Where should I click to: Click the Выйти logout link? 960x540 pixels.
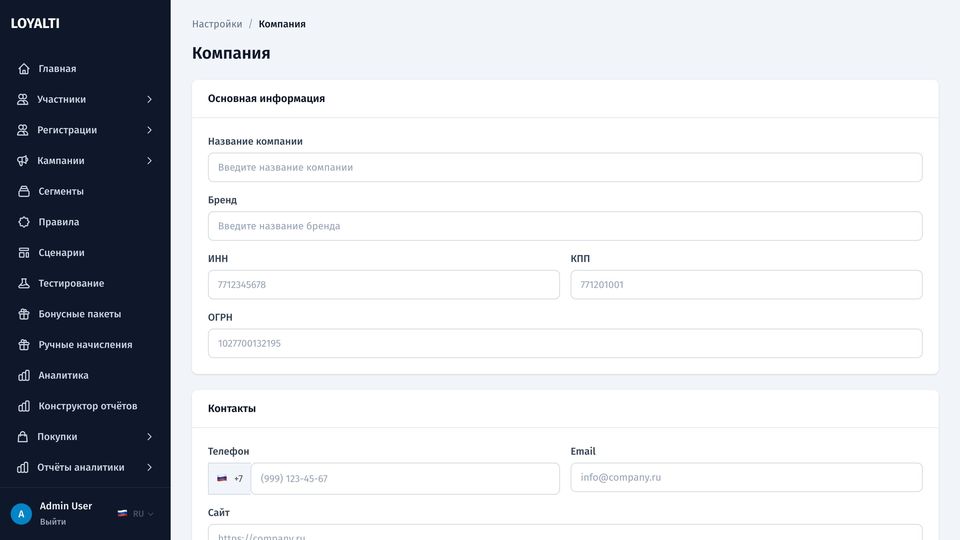pos(53,522)
